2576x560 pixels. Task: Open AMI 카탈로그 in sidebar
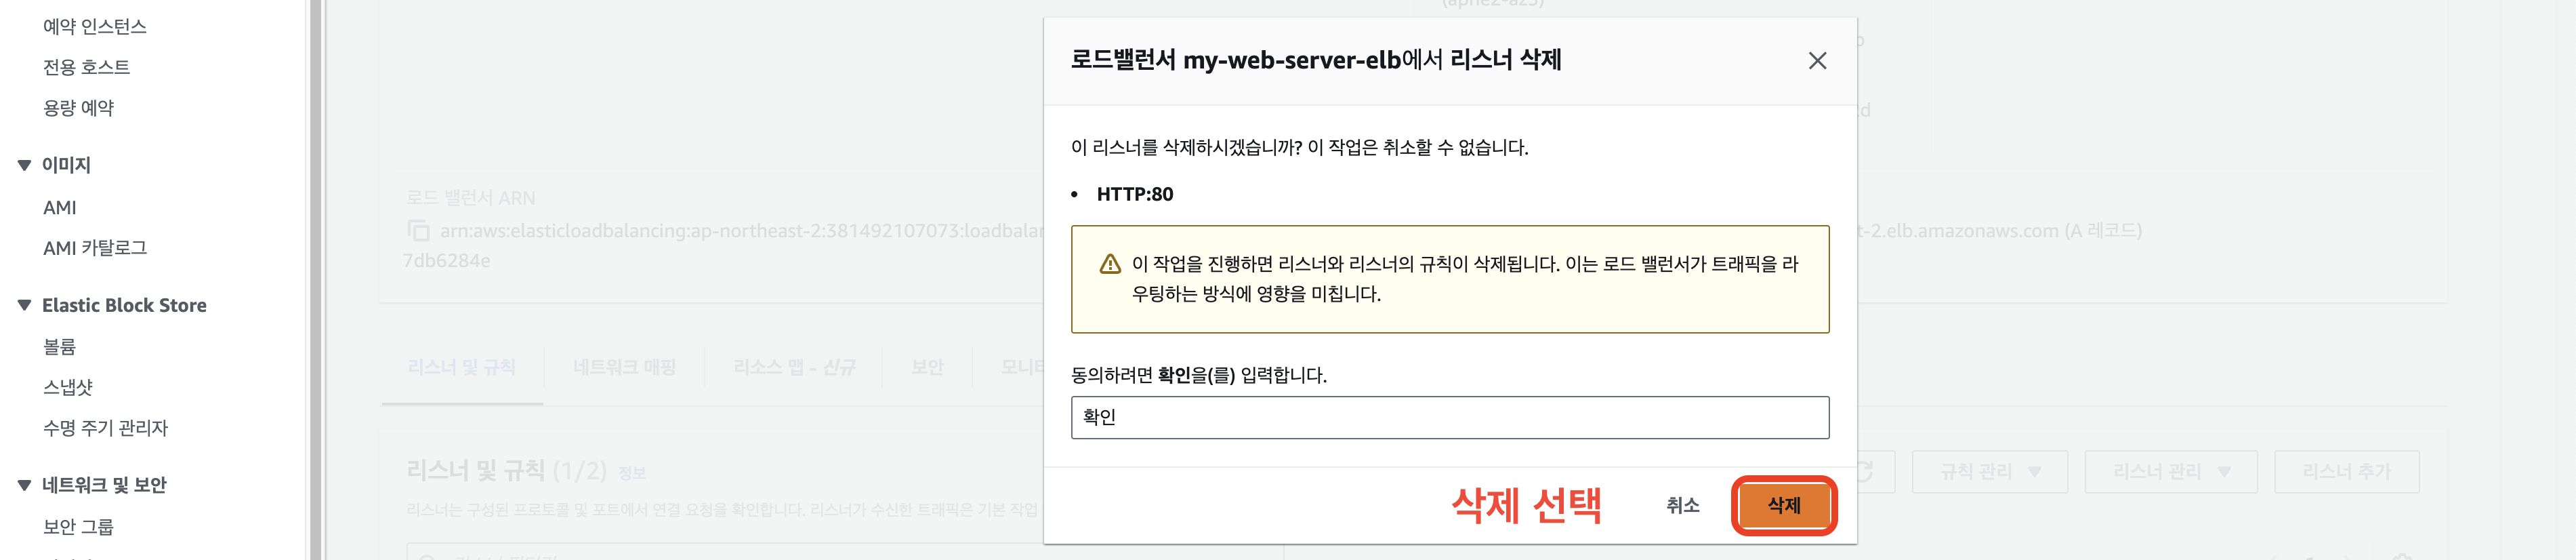coord(95,247)
